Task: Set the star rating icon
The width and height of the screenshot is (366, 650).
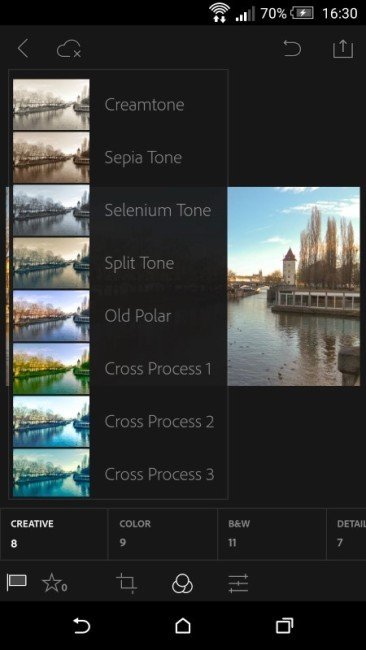Action: coord(54,583)
